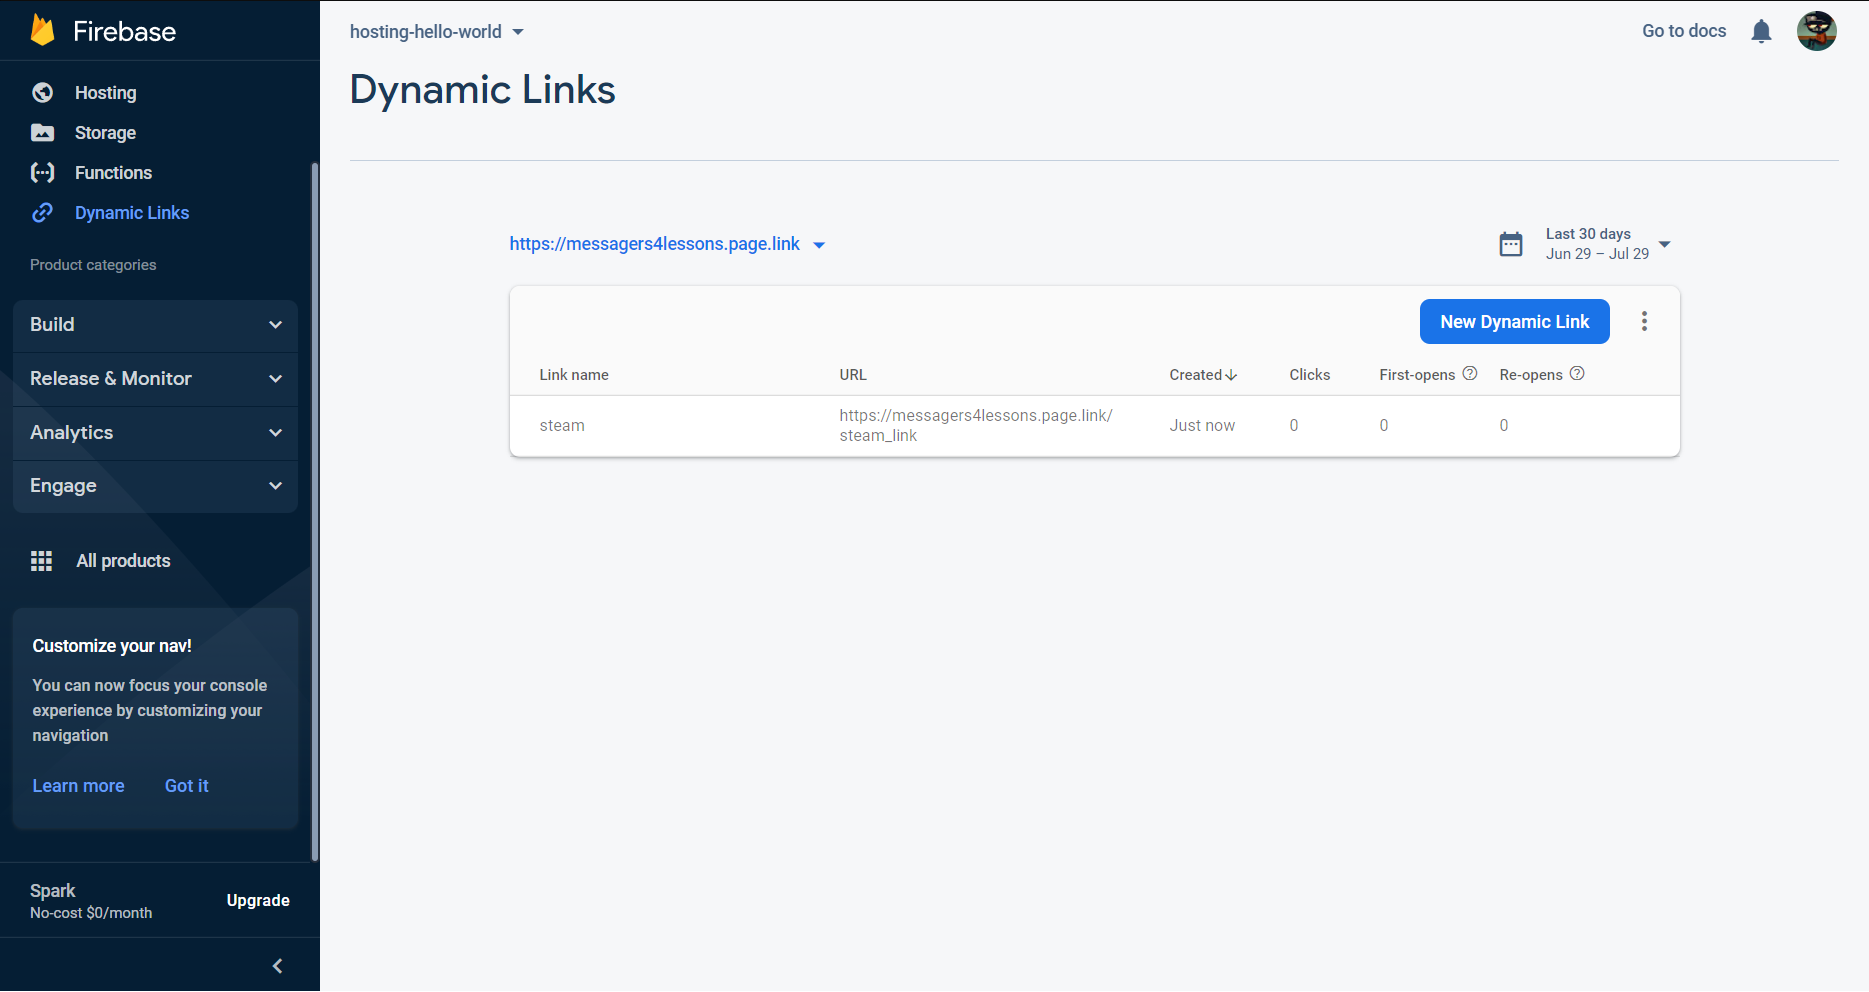This screenshot has width=1869, height=992.
Task: Expand the Engage category
Action: coord(155,486)
